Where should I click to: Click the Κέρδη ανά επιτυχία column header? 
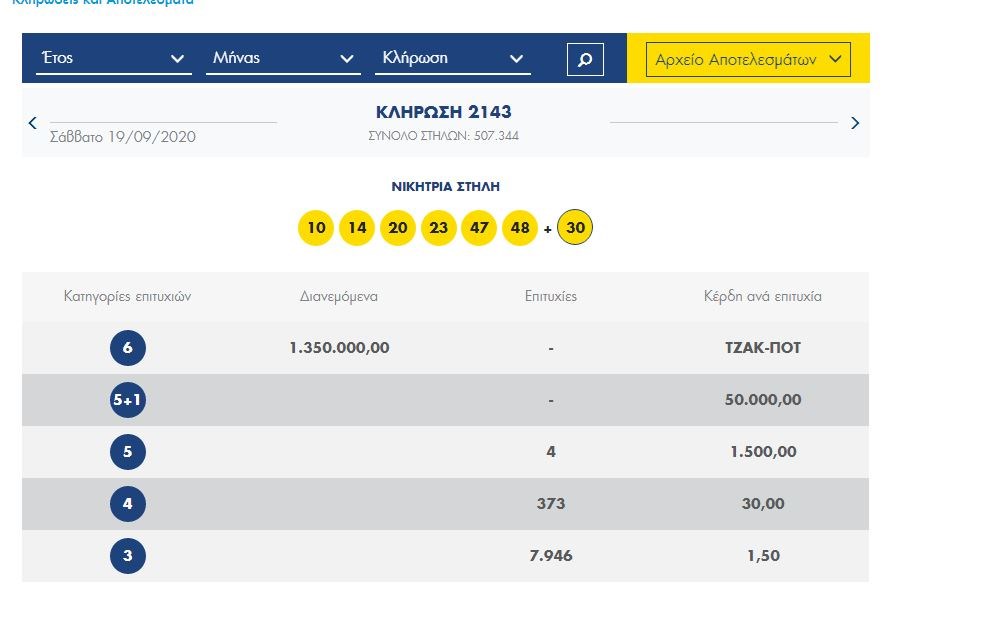click(x=763, y=296)
